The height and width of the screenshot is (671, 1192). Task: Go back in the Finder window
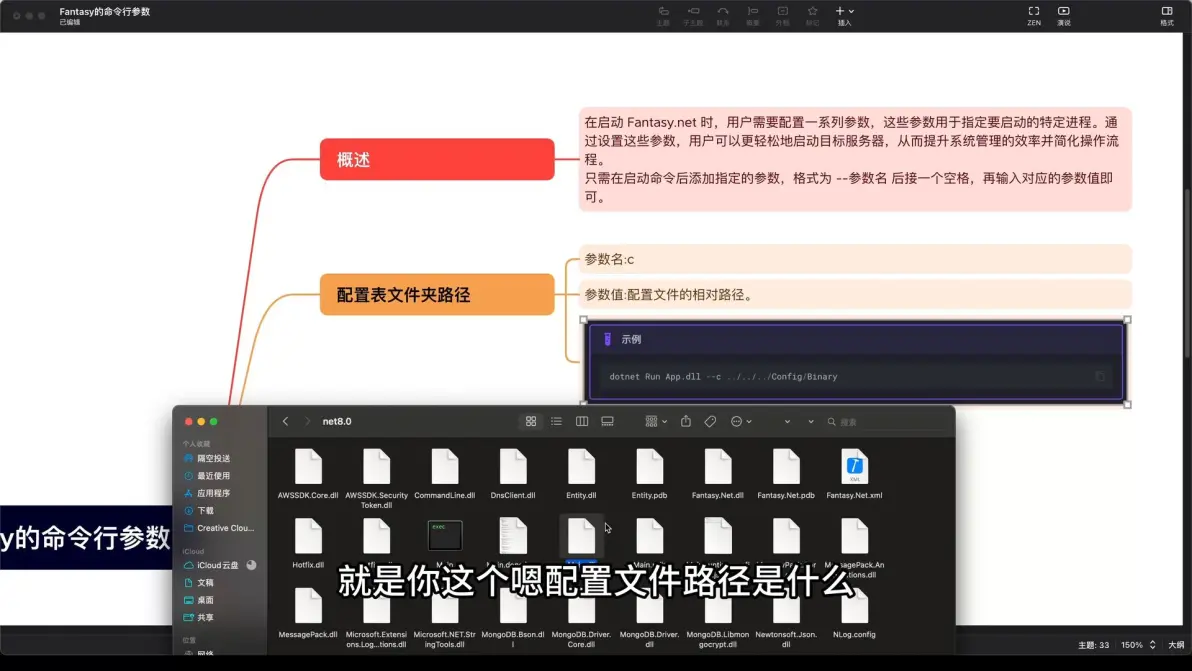point(285,421)
